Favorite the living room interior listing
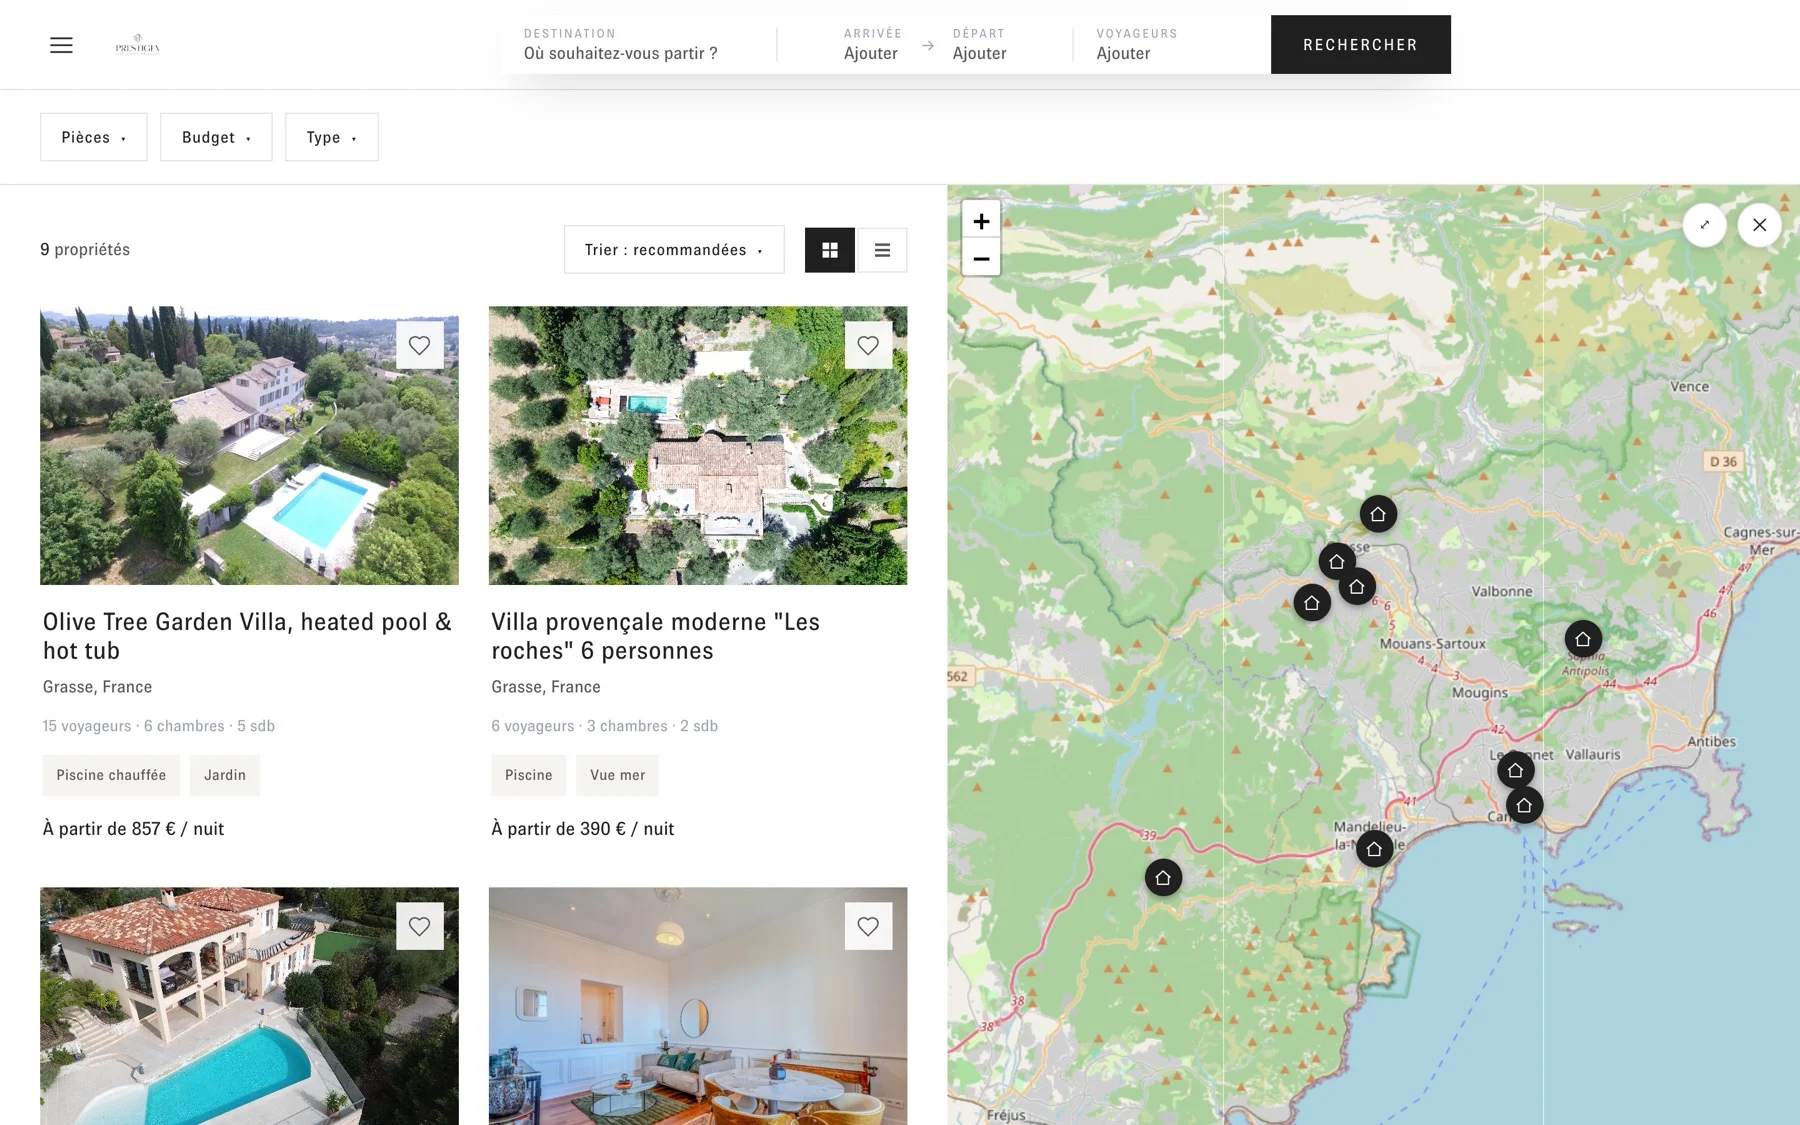Image resolution: width=1800 pixels, height=1125 pixels. 868,926
